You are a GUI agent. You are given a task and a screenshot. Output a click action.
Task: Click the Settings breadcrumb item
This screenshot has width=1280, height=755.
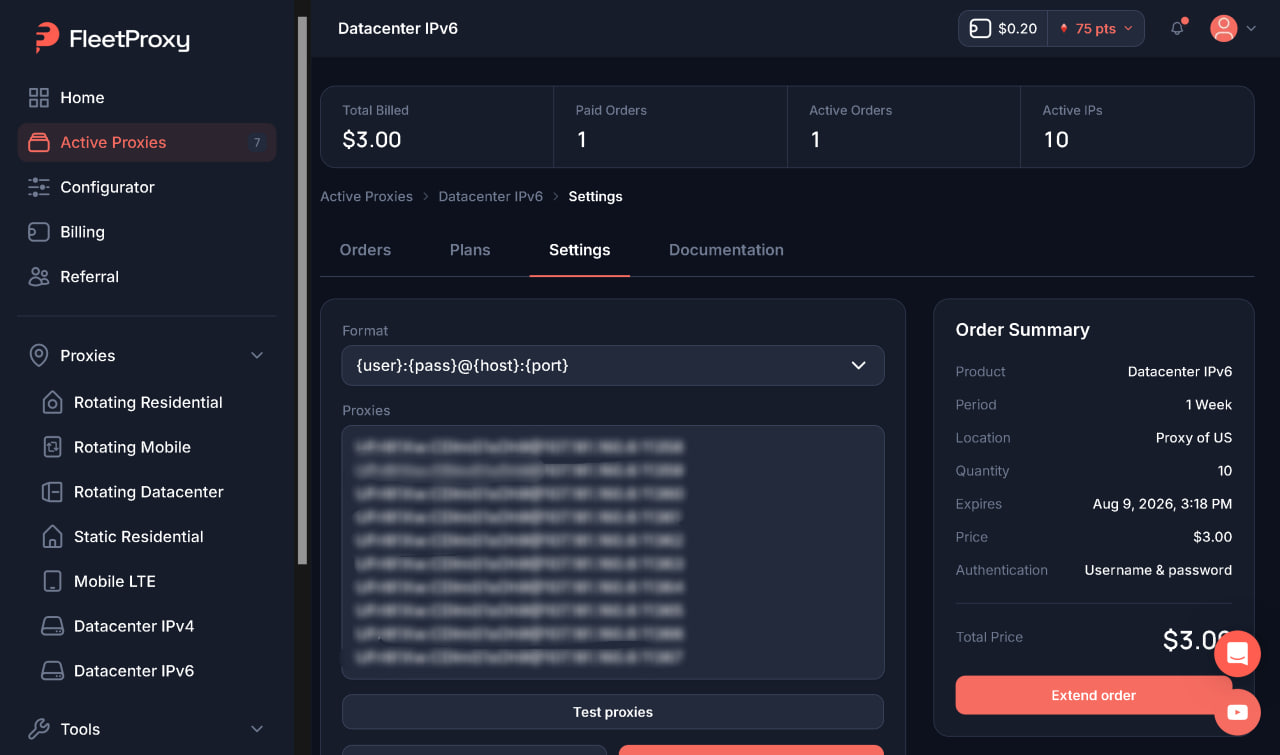(595, 197)
